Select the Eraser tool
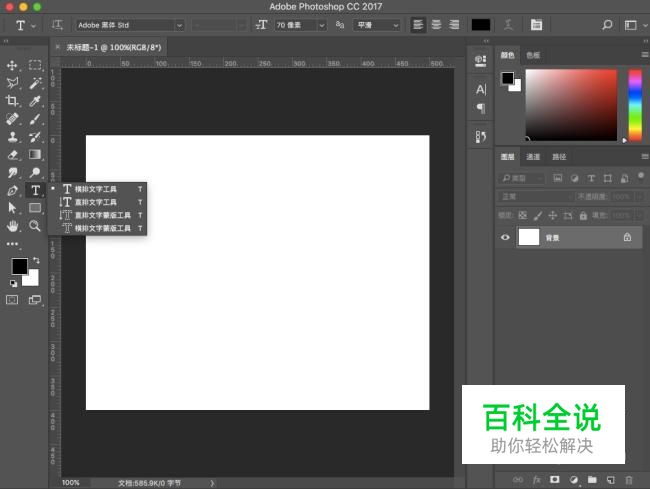This screenshot has width=650, height=489. (13, 155)
